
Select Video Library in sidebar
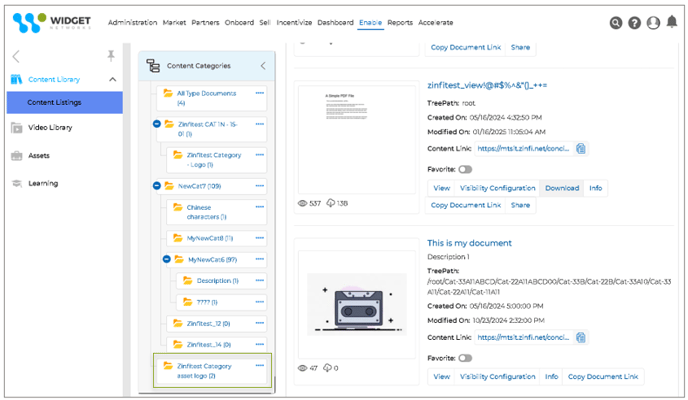49,128
